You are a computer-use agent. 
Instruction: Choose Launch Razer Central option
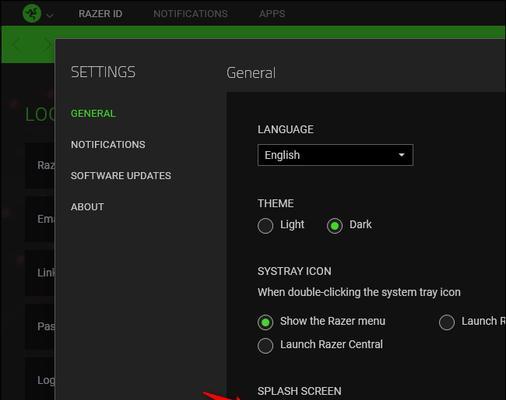click(265, 346)
